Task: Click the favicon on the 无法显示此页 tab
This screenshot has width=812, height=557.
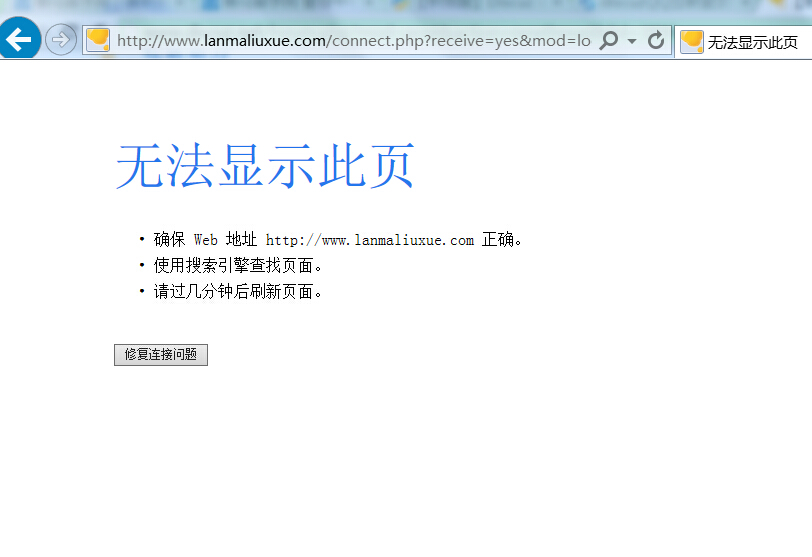Action: pyautogui.click(x=691, y=41)
